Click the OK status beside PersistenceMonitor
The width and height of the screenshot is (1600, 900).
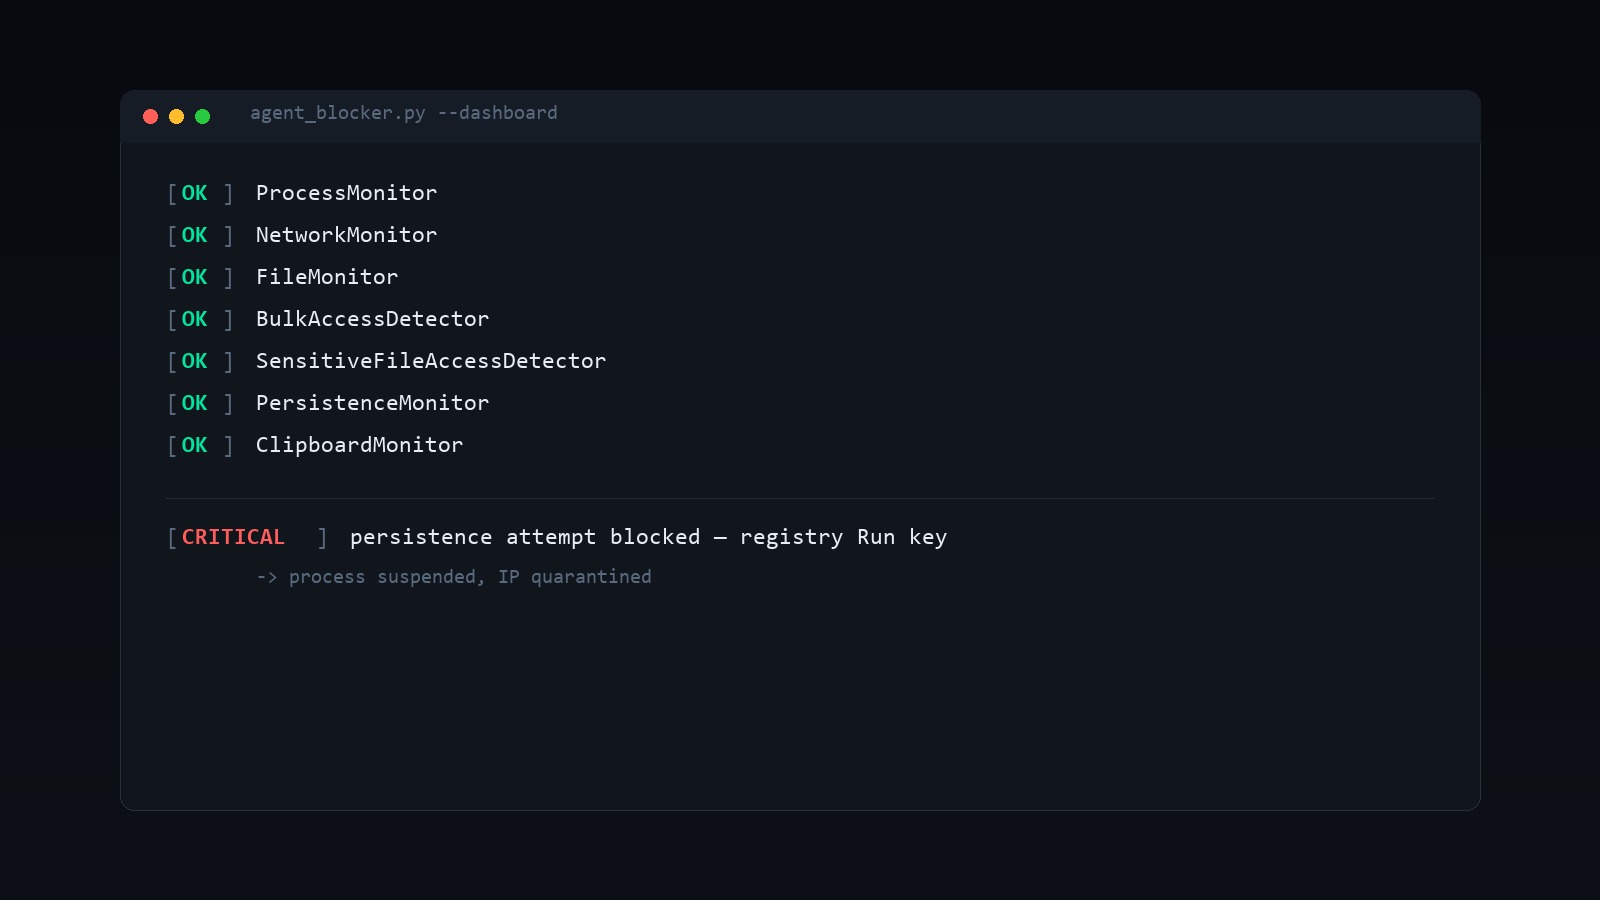pyautogui.click(x=194, y=403)
